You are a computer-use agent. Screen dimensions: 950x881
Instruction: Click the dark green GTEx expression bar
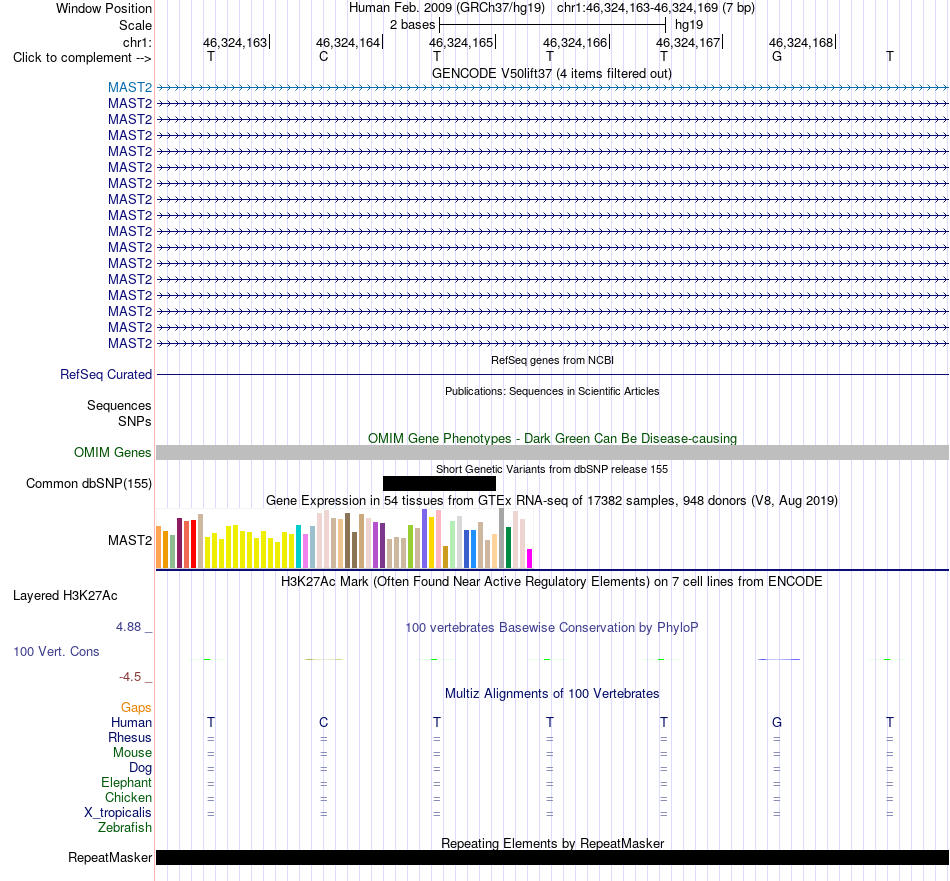[x=508, y=548]
